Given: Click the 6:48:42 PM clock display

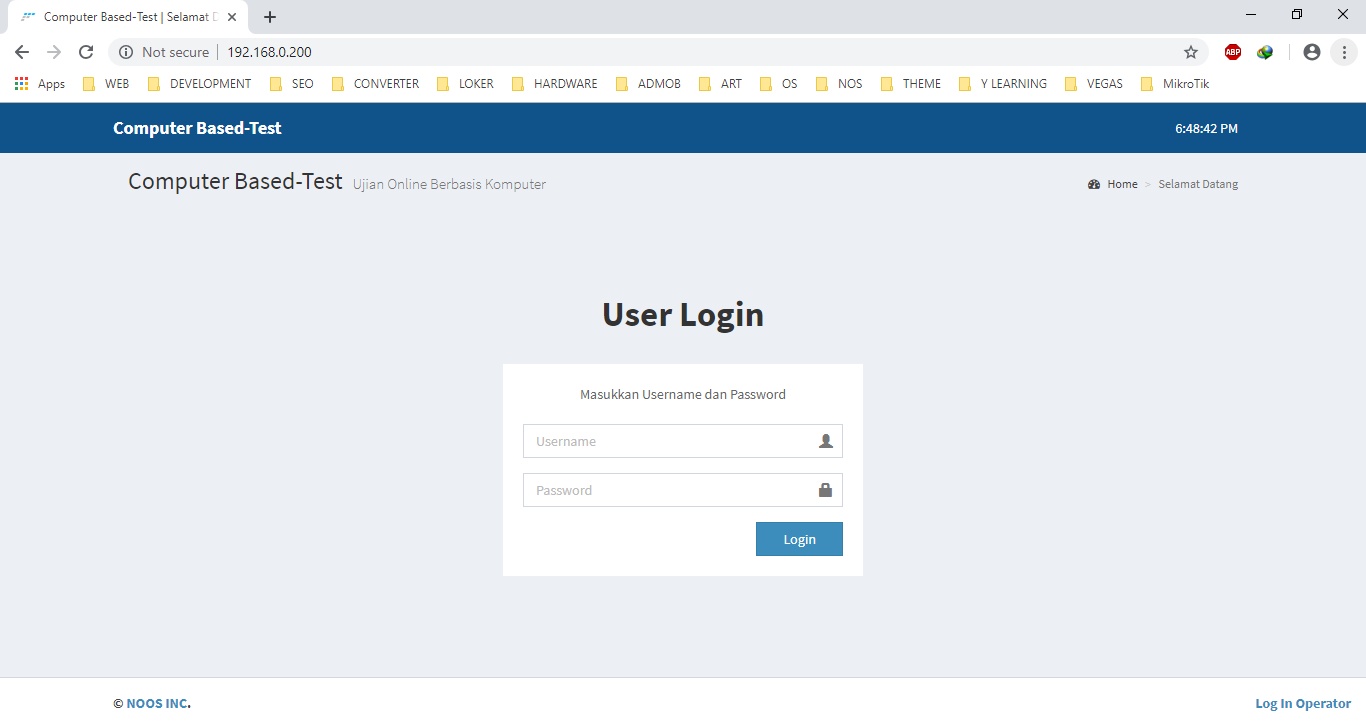Looking at the screenshot, I should [1206, 128].
